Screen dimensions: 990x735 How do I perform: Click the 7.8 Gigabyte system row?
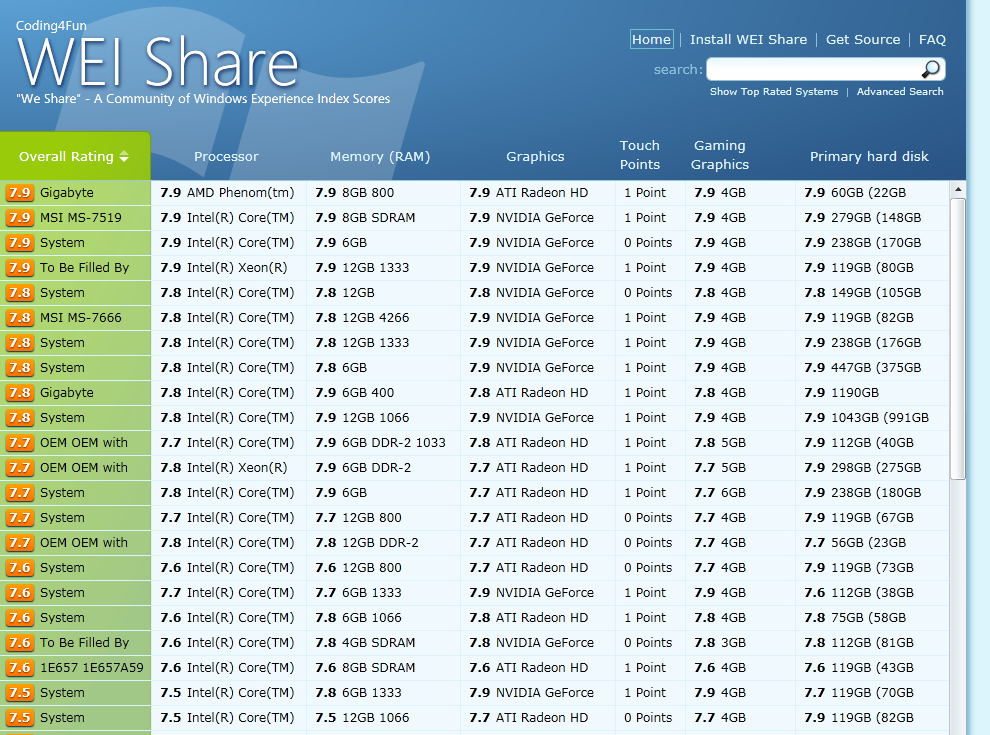[x=75, y=393]
